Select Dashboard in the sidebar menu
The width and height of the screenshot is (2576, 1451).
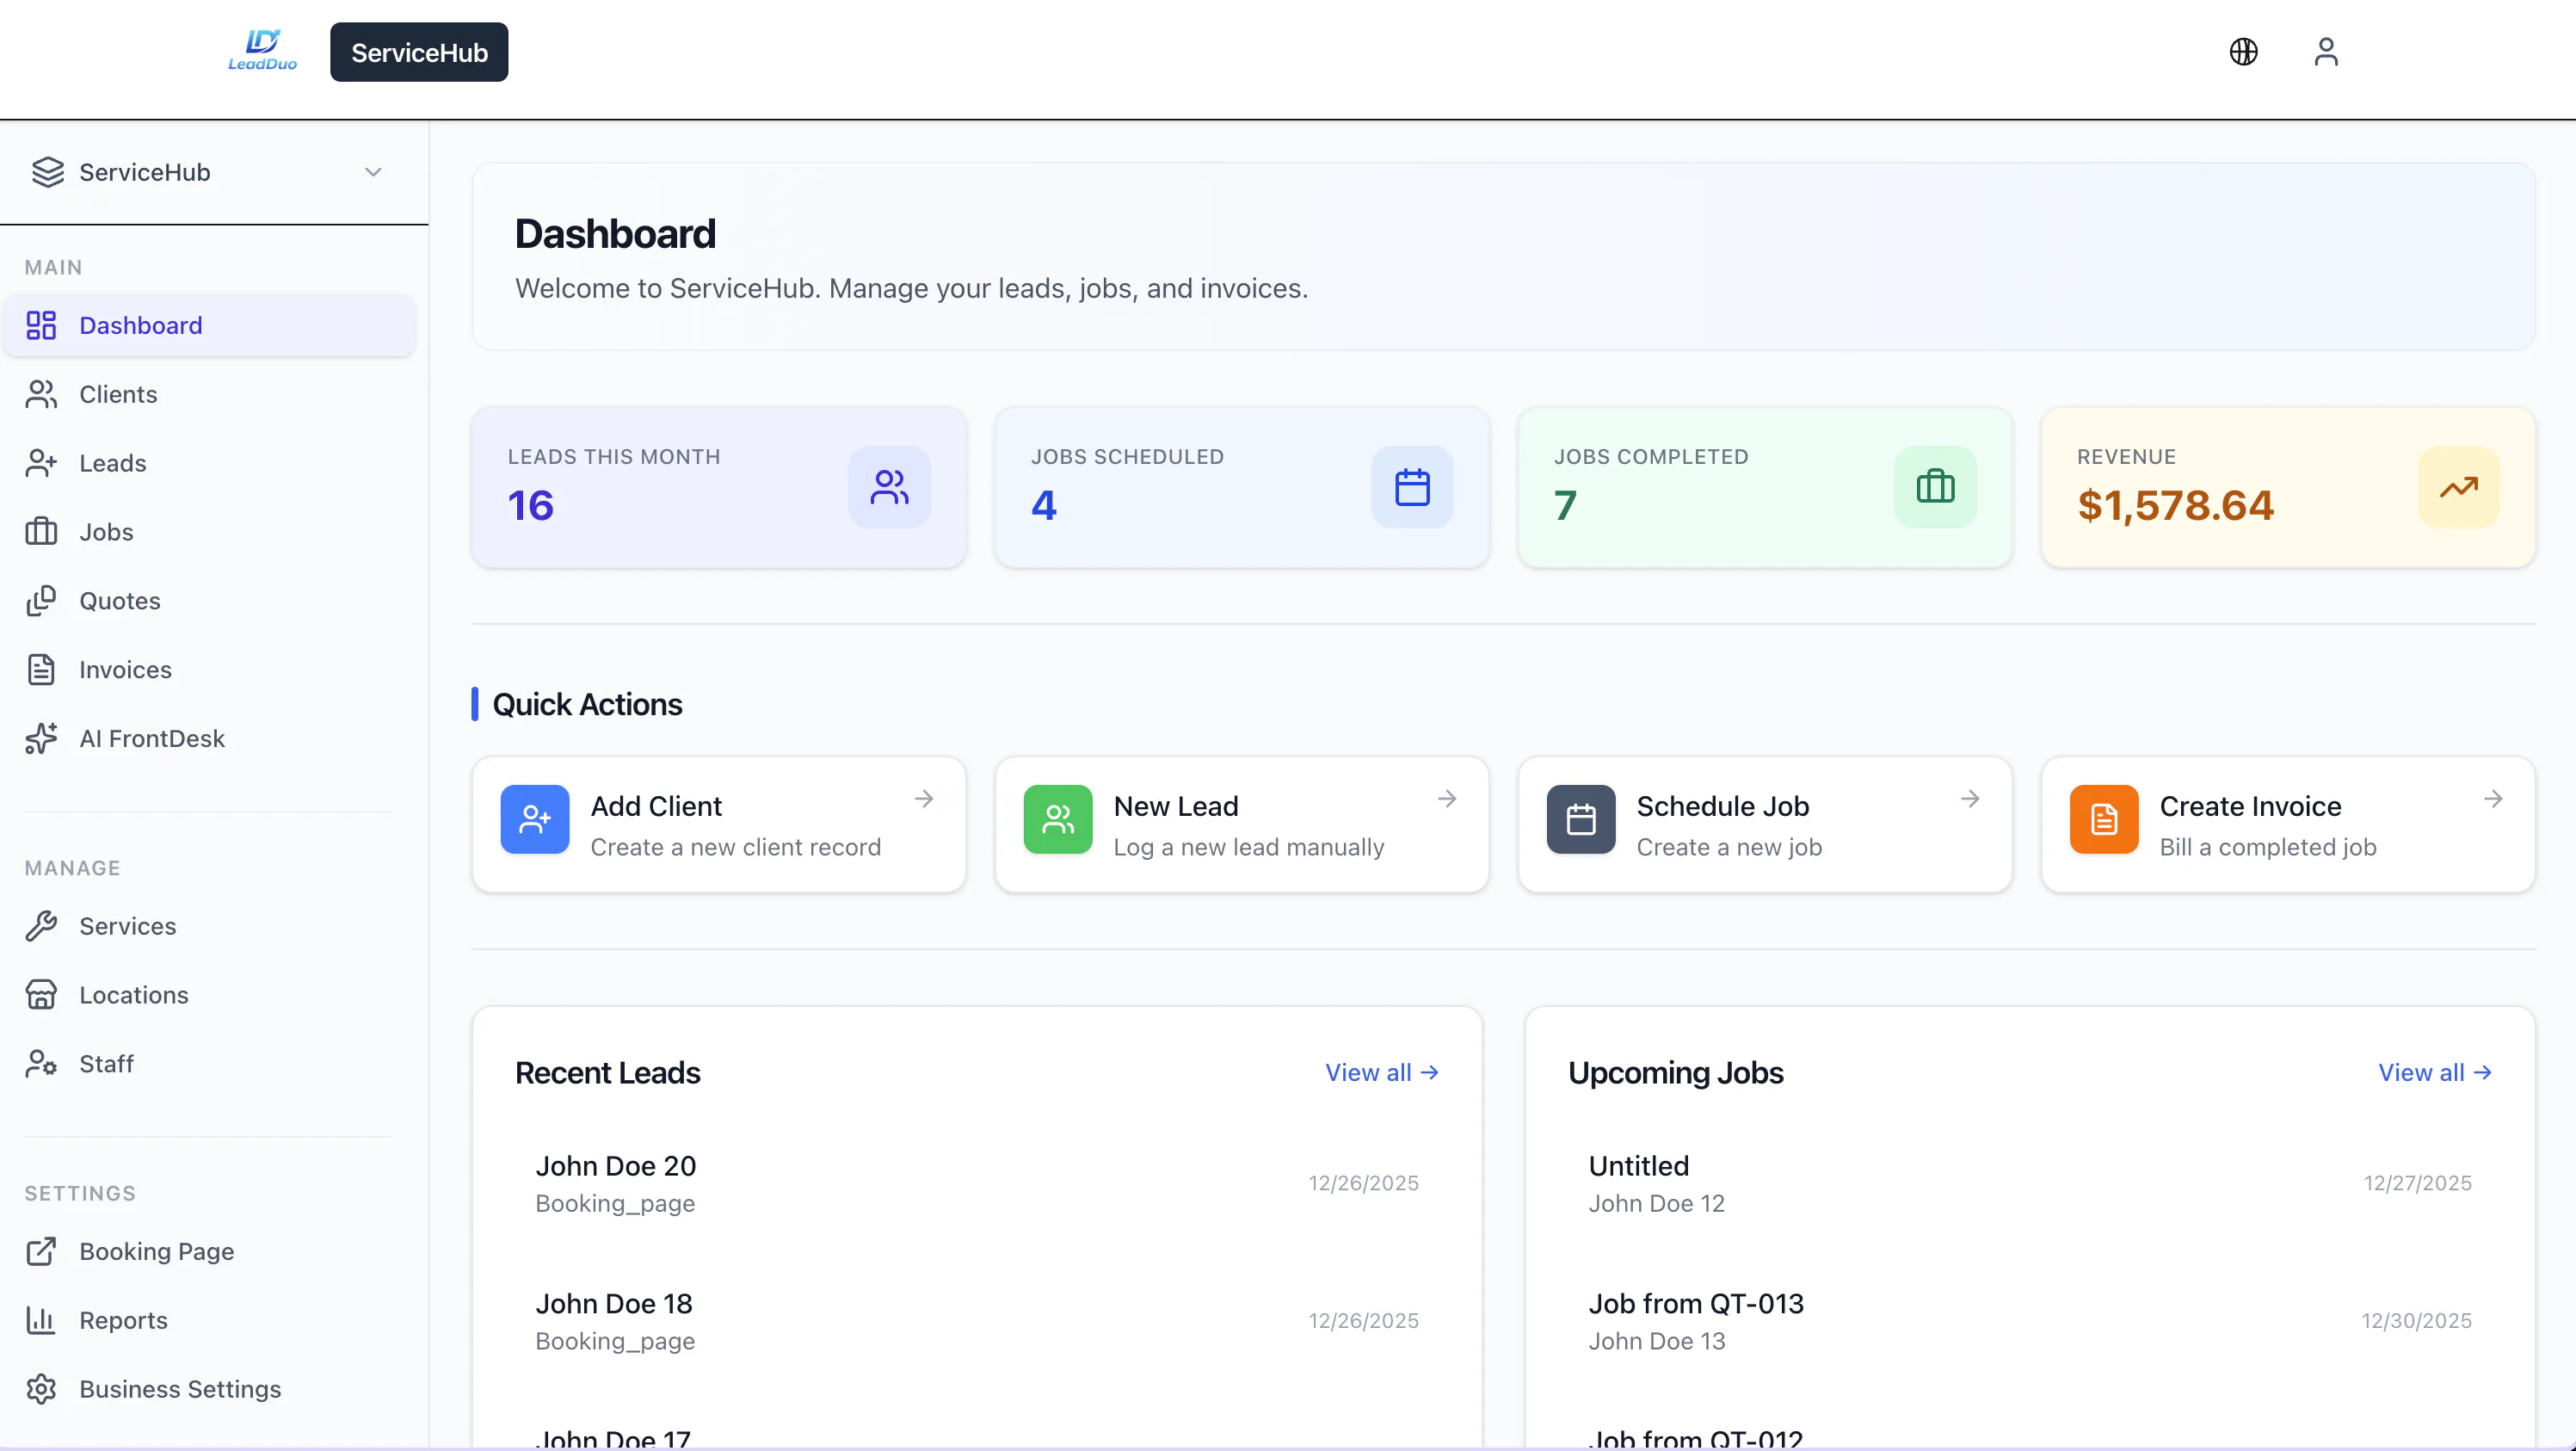coord(139,325)
